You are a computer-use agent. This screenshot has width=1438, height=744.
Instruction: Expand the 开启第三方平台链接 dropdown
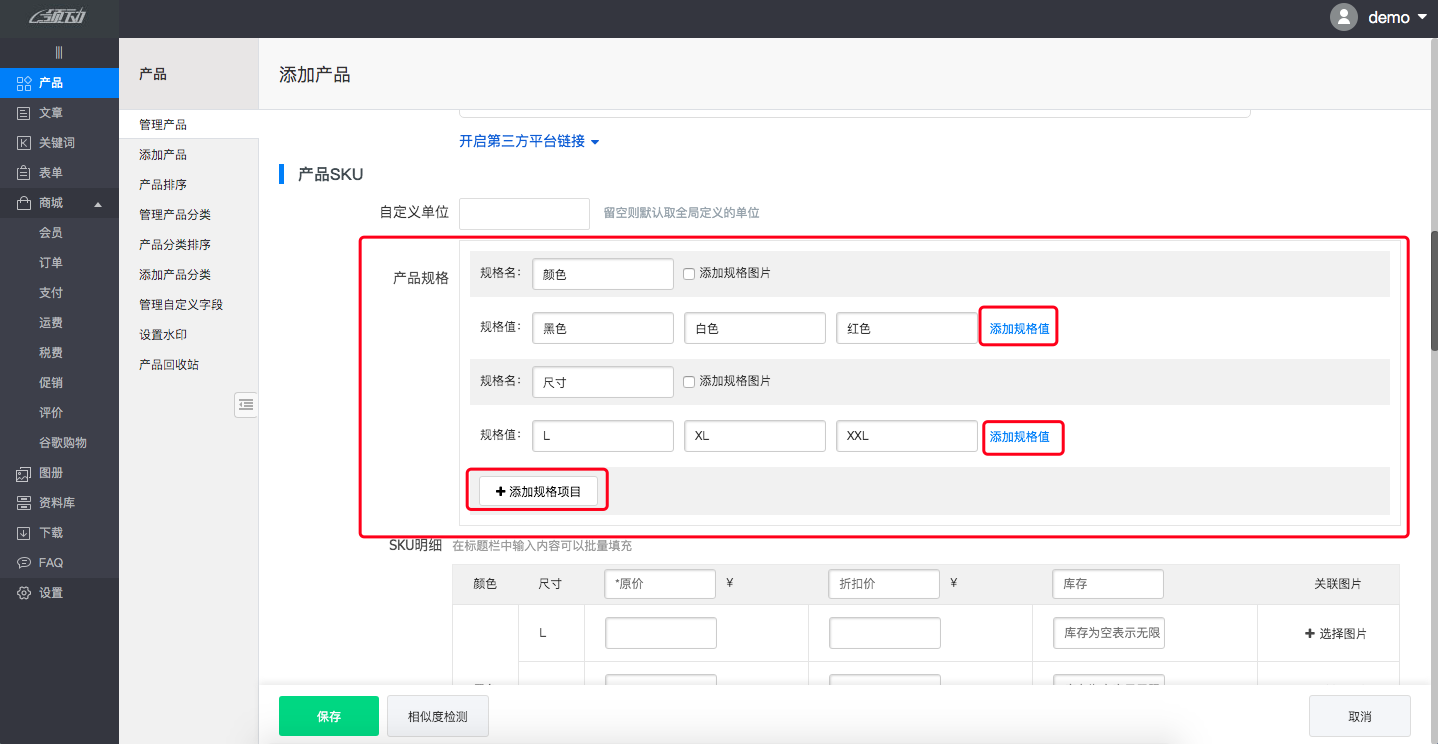click(x=529, y=142)
